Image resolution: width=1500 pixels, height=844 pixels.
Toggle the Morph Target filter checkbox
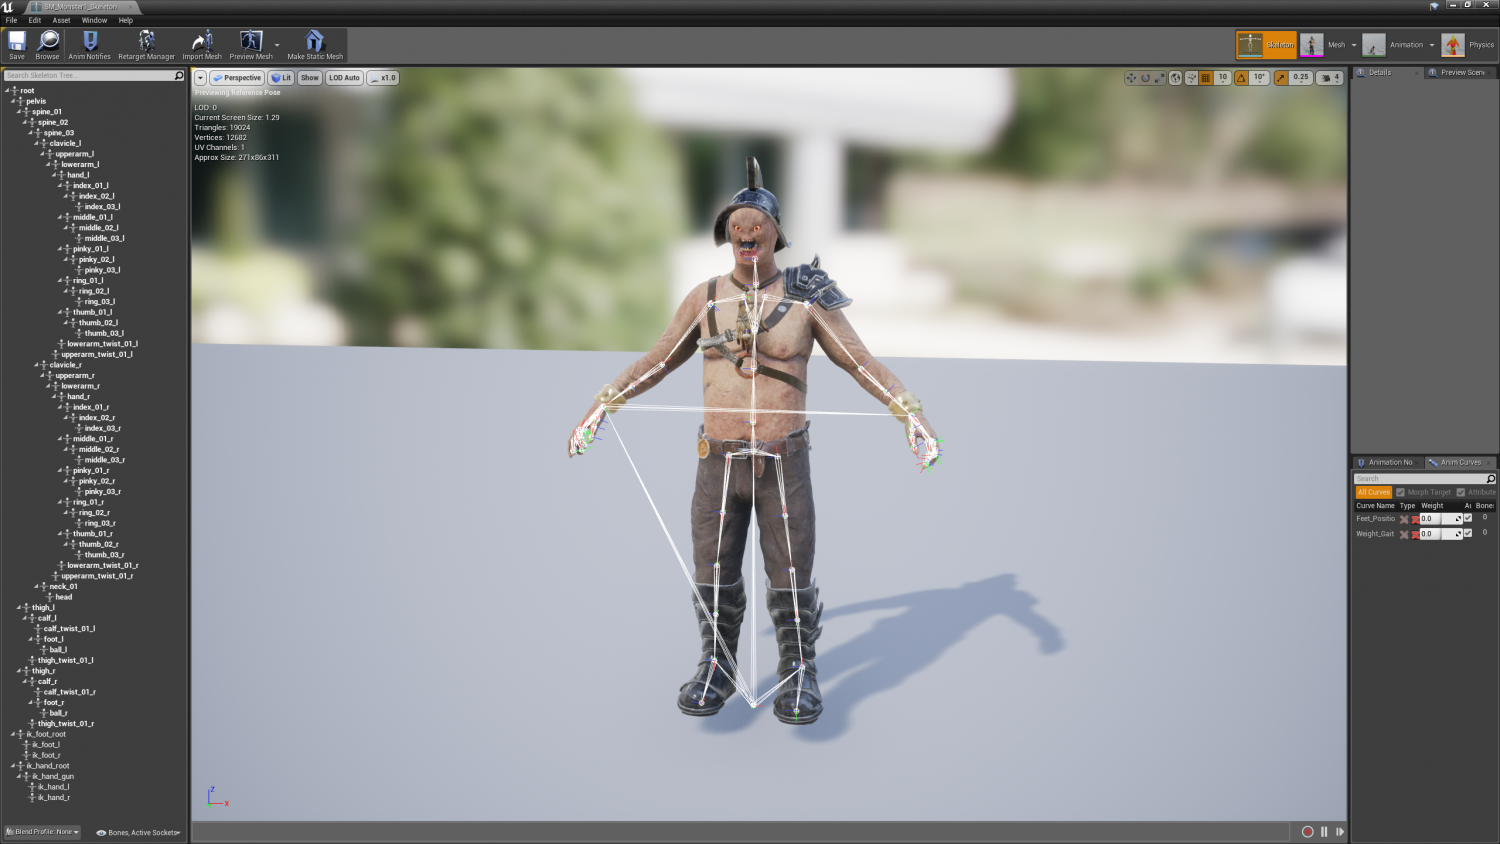pos(1401,492)
